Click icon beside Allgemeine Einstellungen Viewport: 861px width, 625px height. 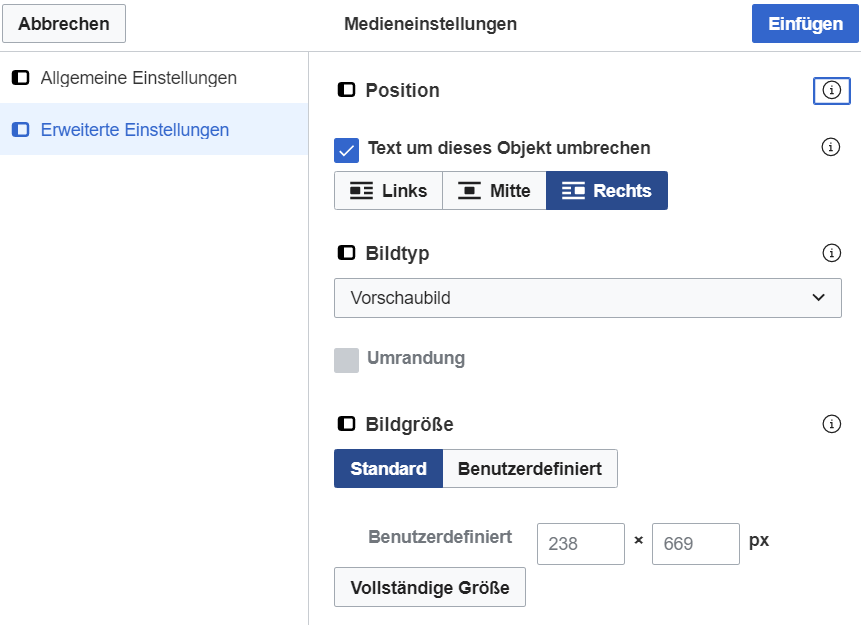[21, 78]
